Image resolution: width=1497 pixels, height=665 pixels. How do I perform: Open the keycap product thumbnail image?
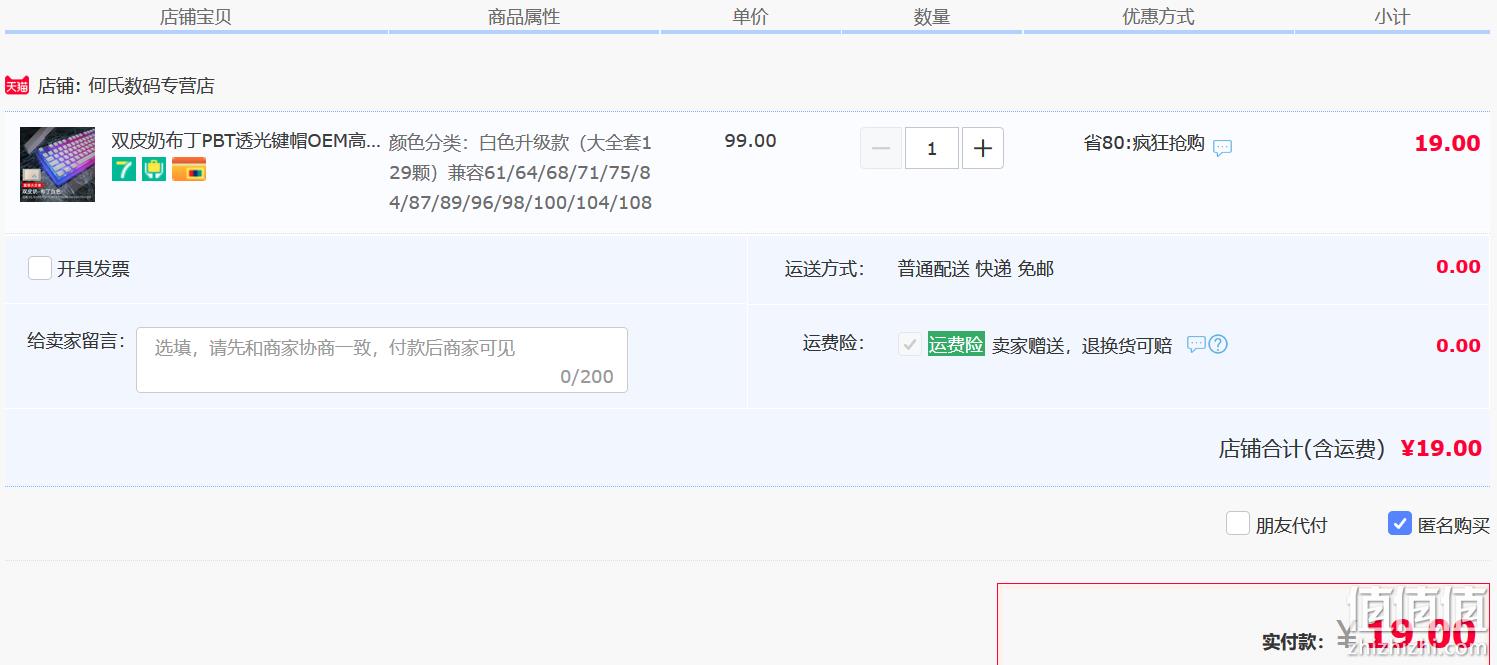(x=57, y=165)
